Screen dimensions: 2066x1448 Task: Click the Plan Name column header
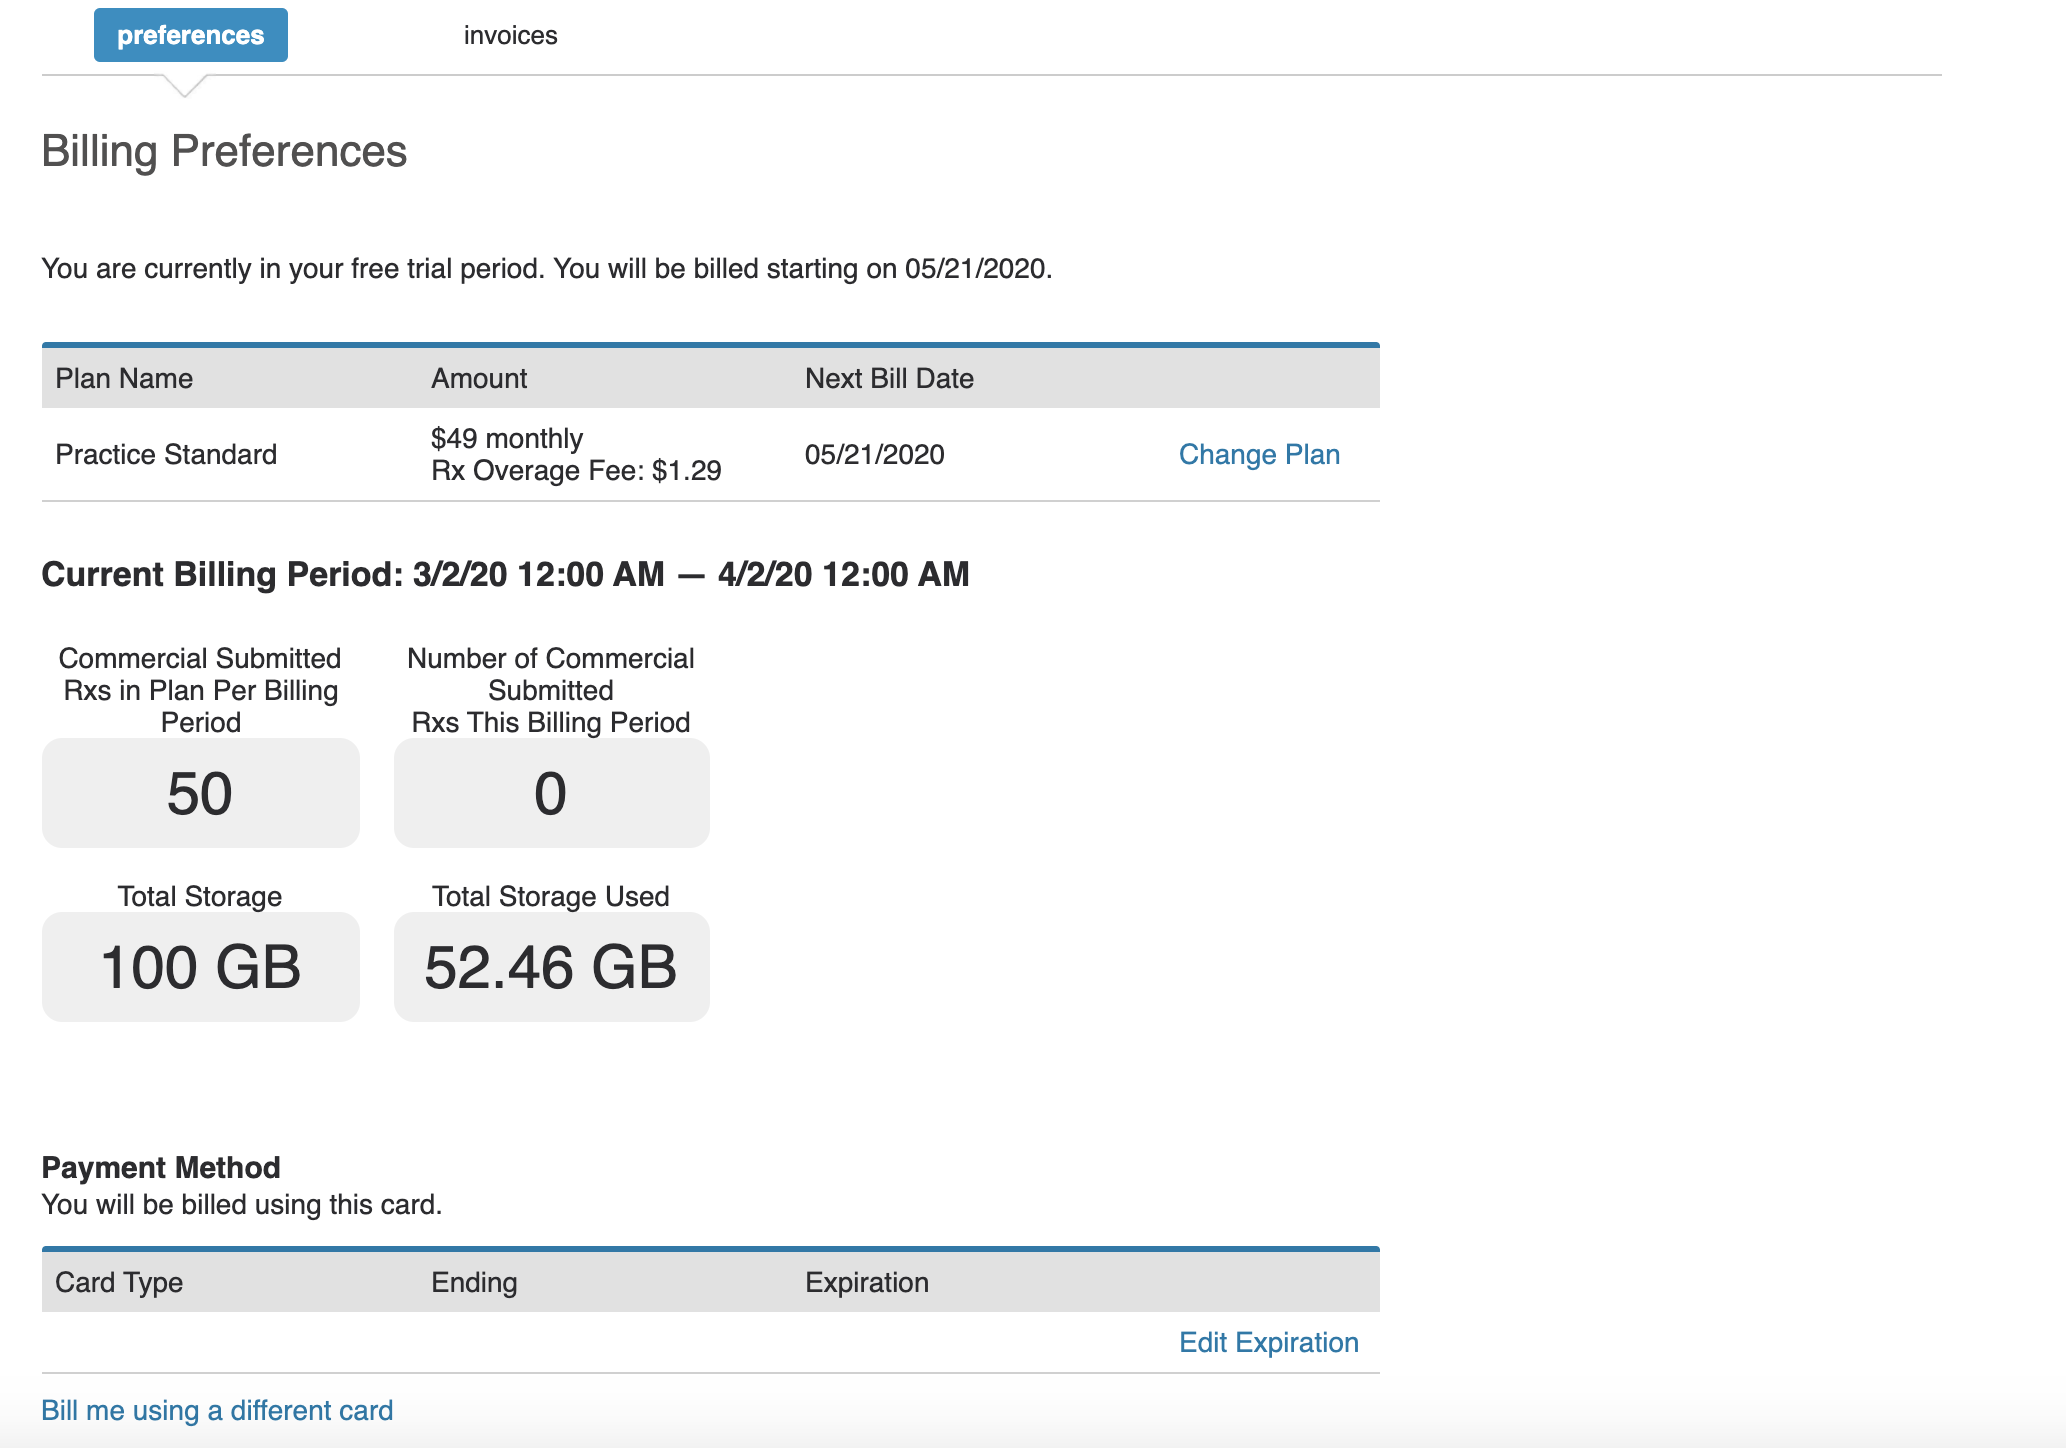point(124,379)
